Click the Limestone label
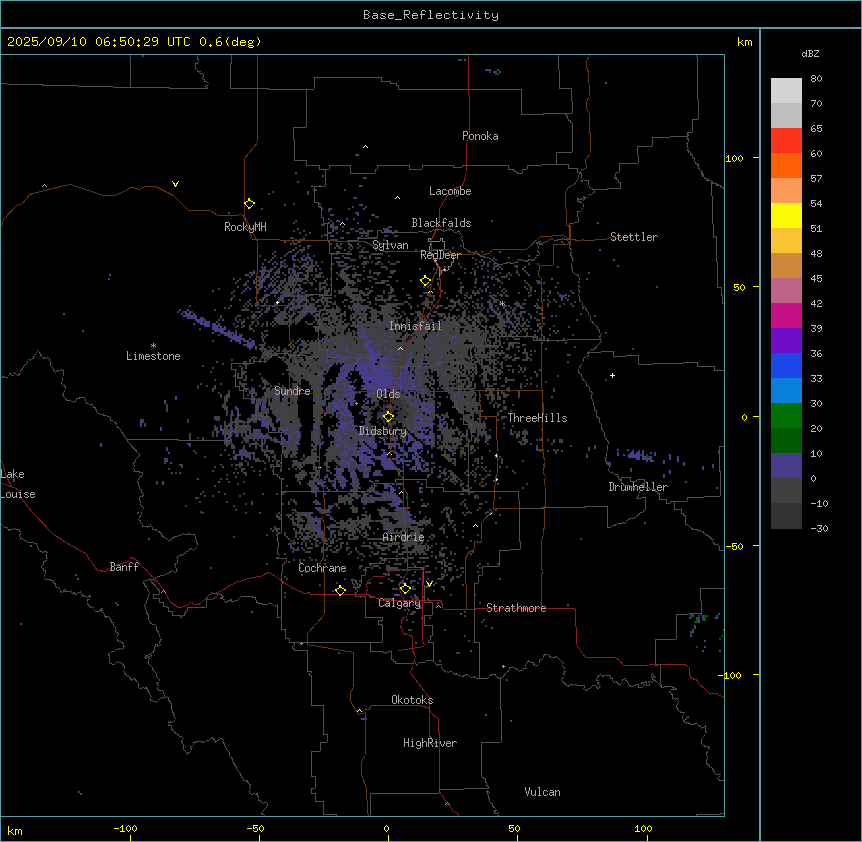Image resolution: width=862 pixels, height=842 pixels. [x=153, y=356]
